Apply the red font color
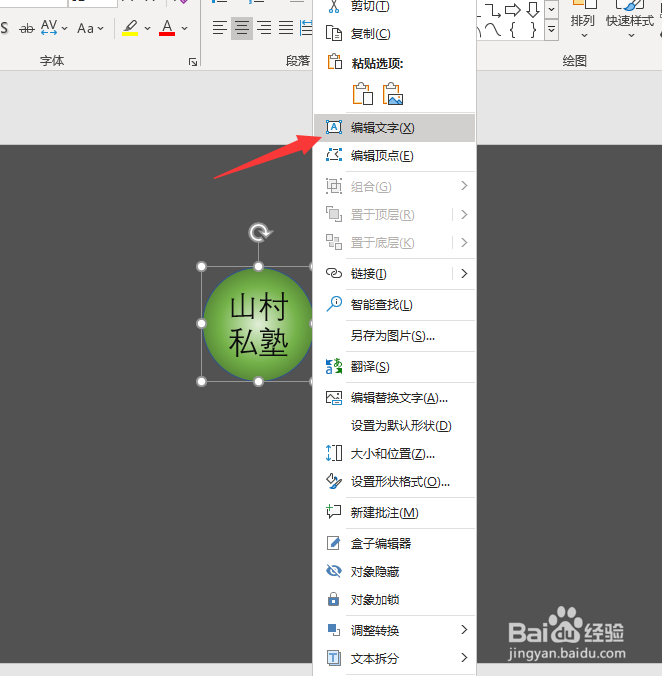The width and height of the screenshot is (662, 676). (167, 28)
